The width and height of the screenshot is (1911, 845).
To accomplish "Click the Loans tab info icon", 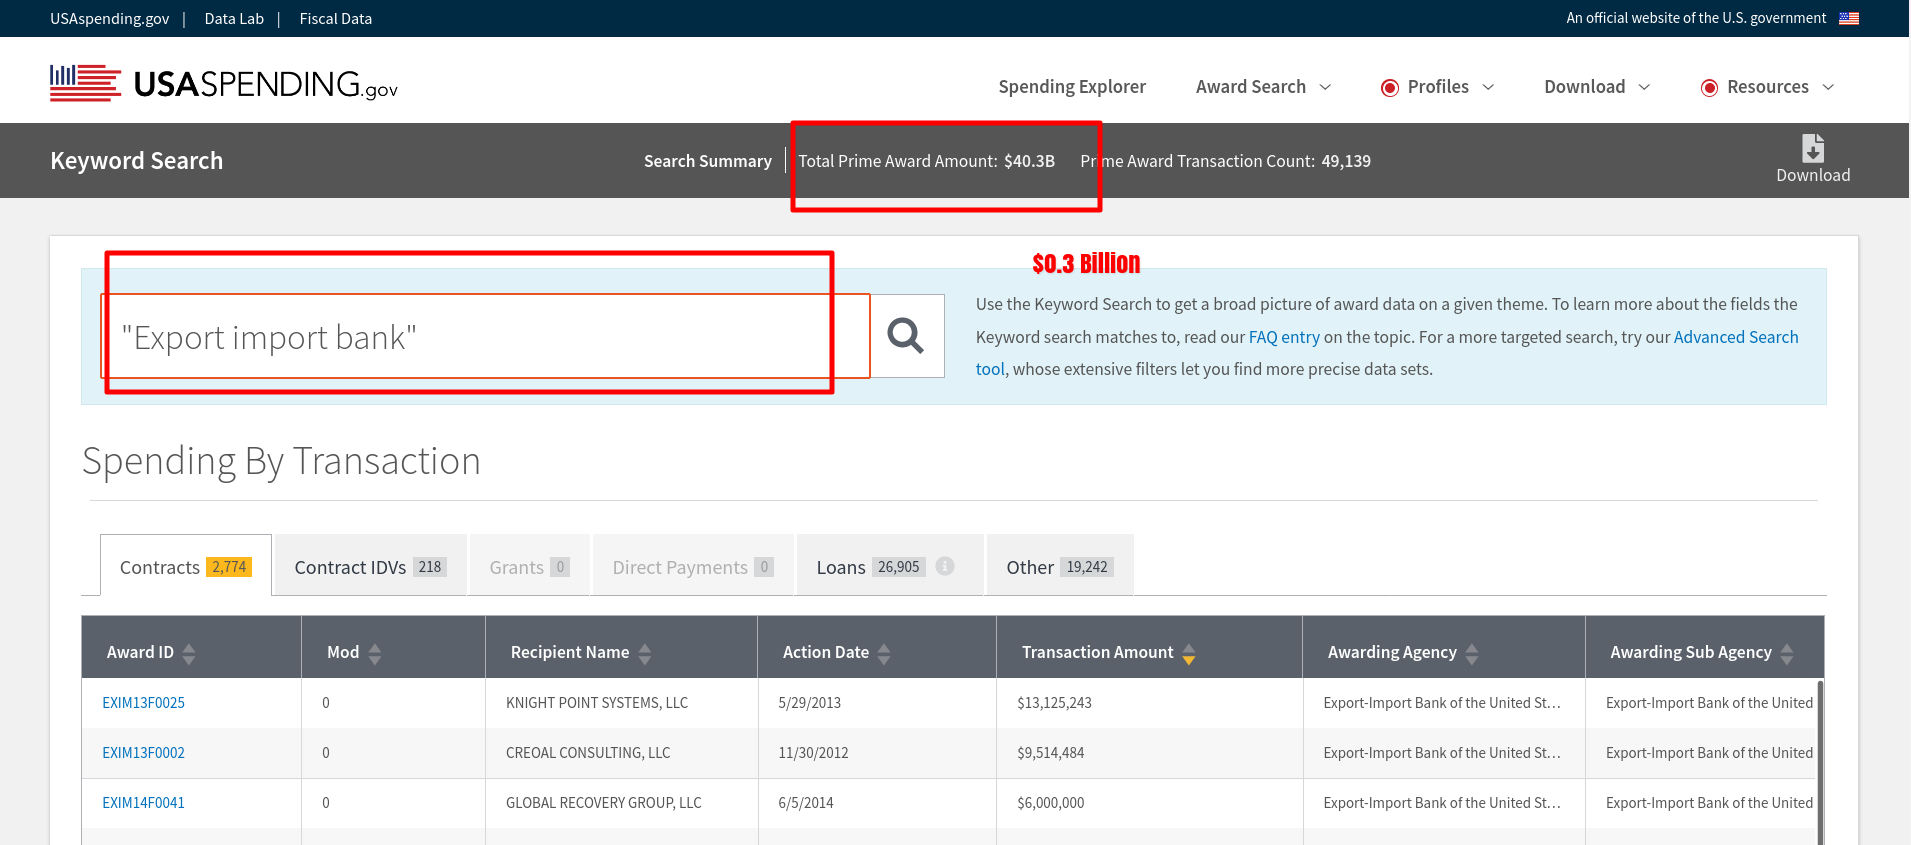I will [944, 567].
